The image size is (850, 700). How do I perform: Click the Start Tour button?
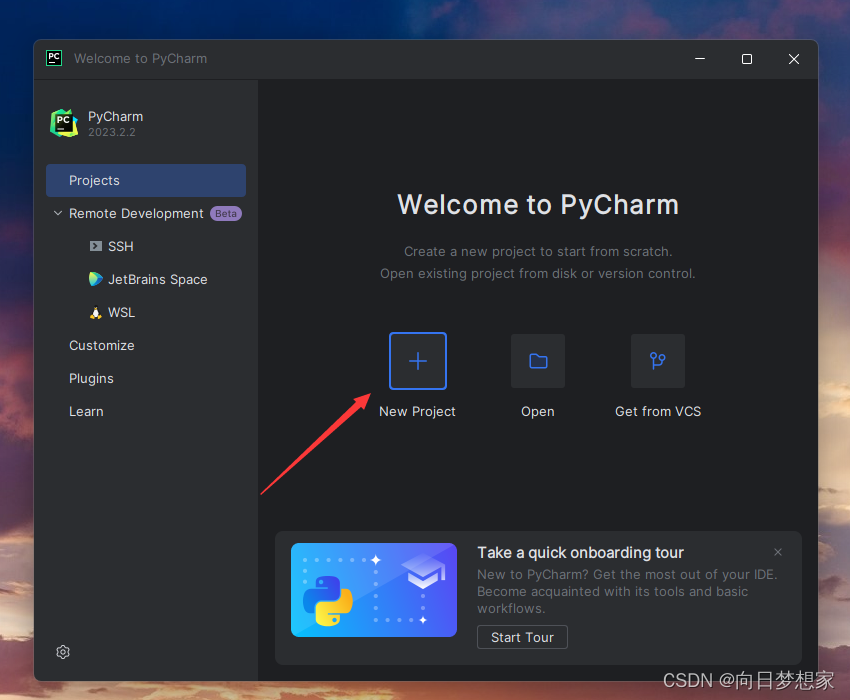tap(522, 637)
